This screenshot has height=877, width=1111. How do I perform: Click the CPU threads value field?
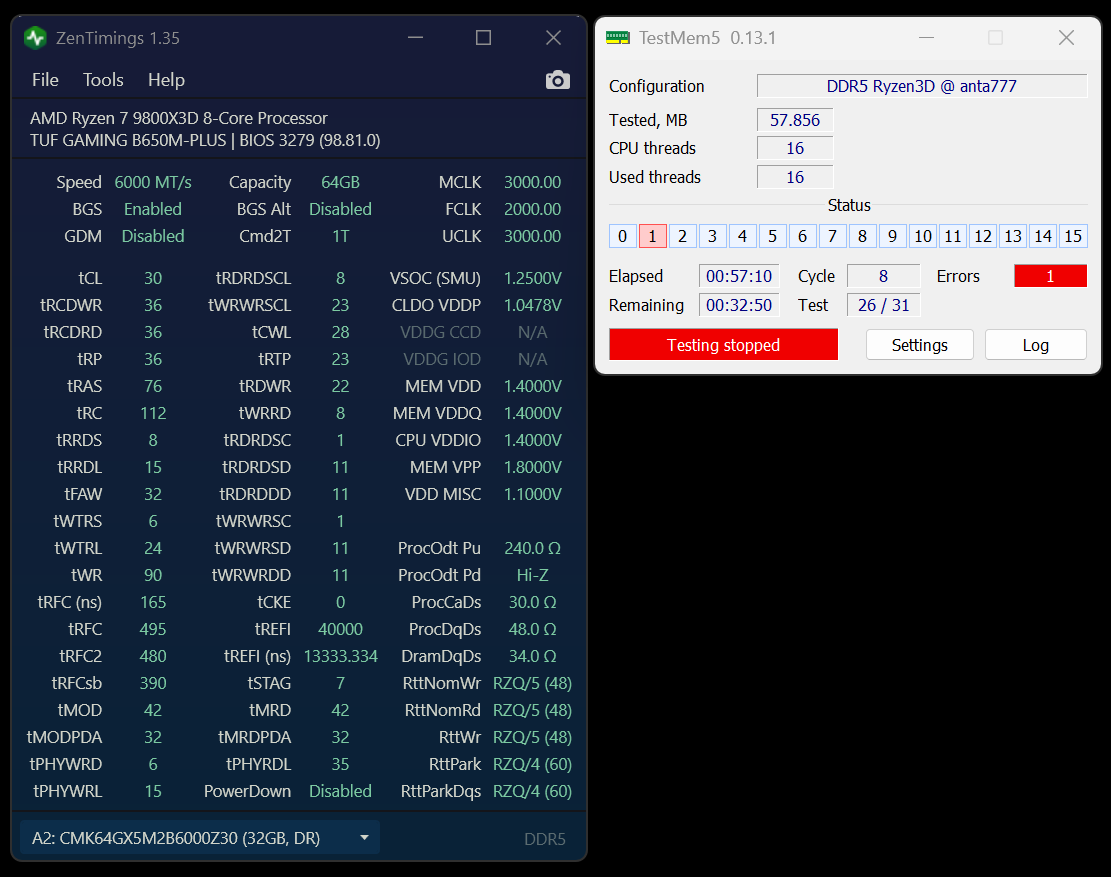pyautogui.click(x=795, y=148)
